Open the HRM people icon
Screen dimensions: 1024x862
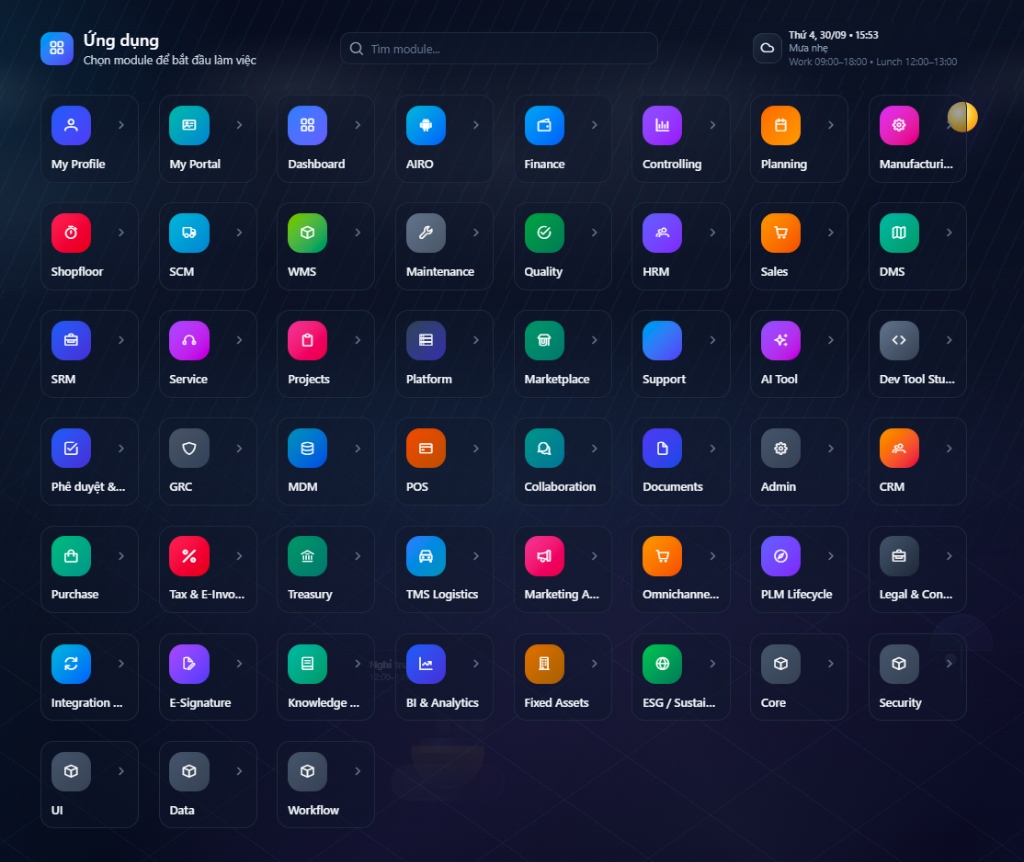pyautogui.click(x=662, y=232)
